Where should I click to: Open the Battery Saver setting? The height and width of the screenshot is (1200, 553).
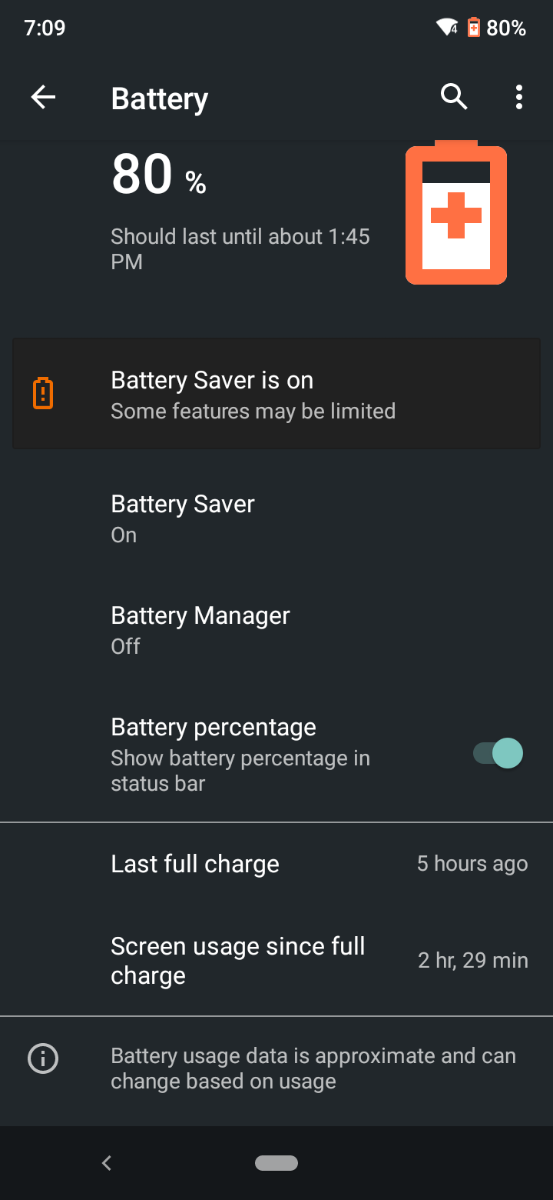(x=276, y=518)
